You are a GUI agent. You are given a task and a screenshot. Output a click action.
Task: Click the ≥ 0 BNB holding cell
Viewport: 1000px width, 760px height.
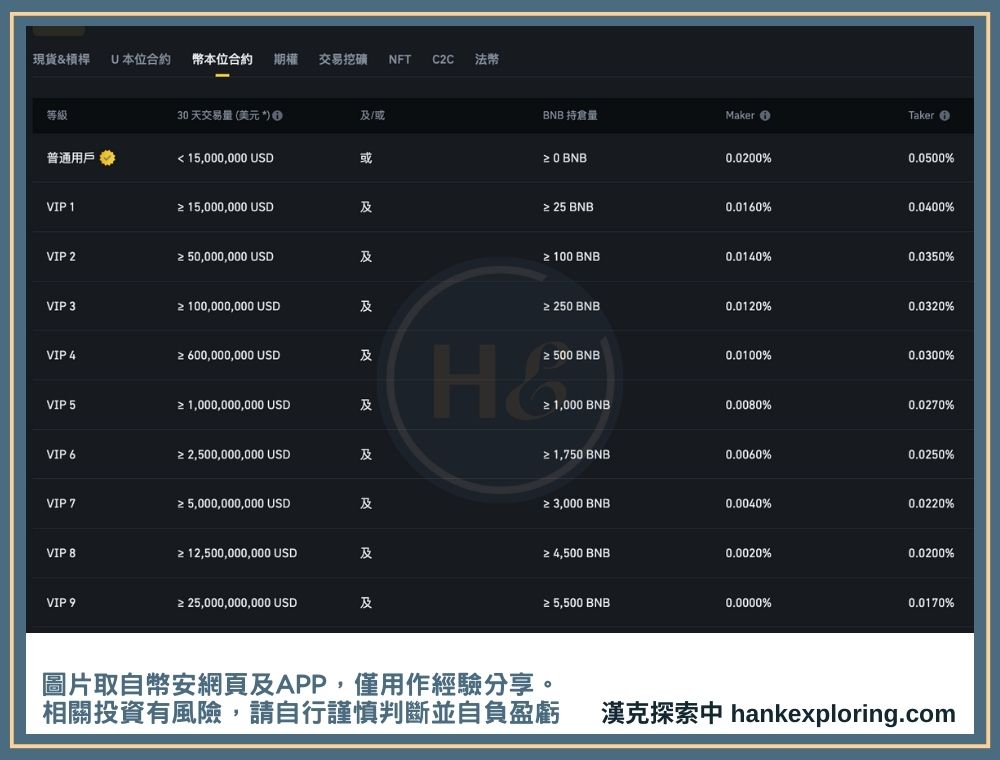coord(564,158)
